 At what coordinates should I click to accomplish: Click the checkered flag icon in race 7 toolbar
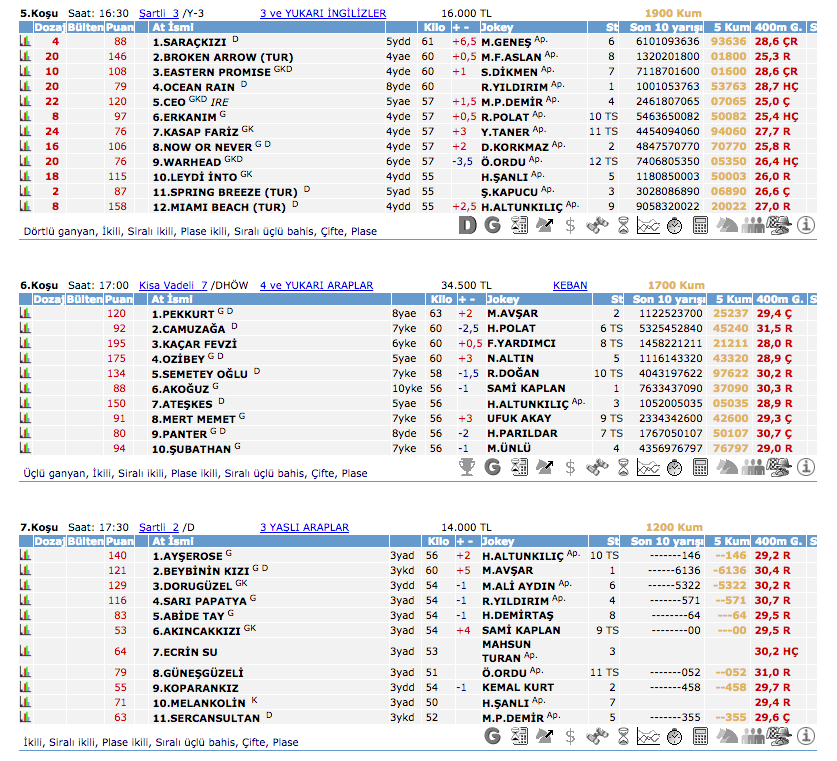tap(779, 737)
